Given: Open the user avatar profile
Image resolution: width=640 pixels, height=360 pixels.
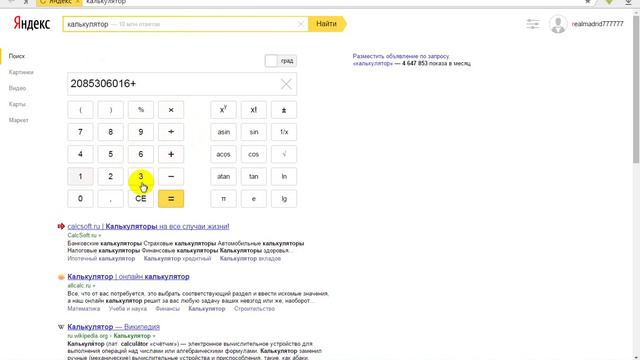Looking at the screenshot, I should tap(558, 24).
